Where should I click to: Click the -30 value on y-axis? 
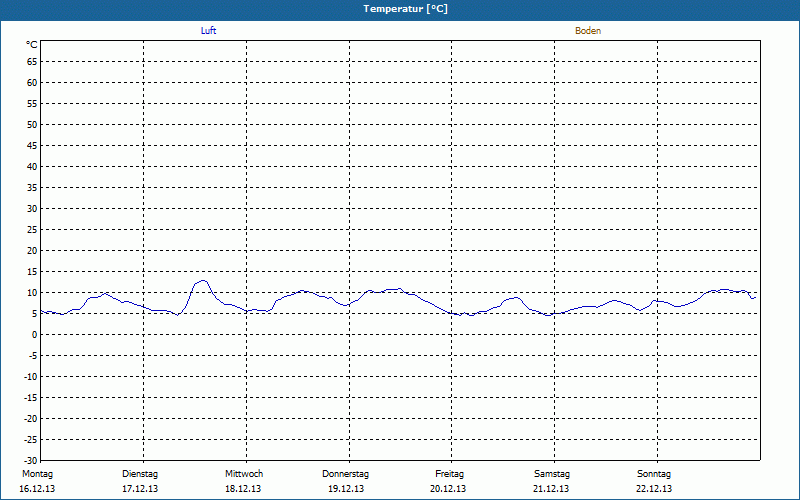point(30,460)
